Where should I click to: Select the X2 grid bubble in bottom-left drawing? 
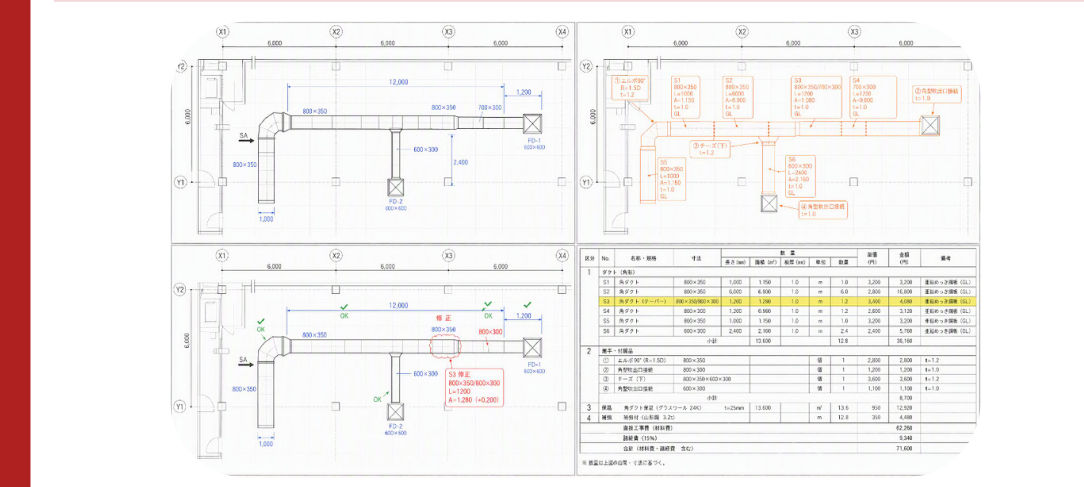(x=336, y=255)
